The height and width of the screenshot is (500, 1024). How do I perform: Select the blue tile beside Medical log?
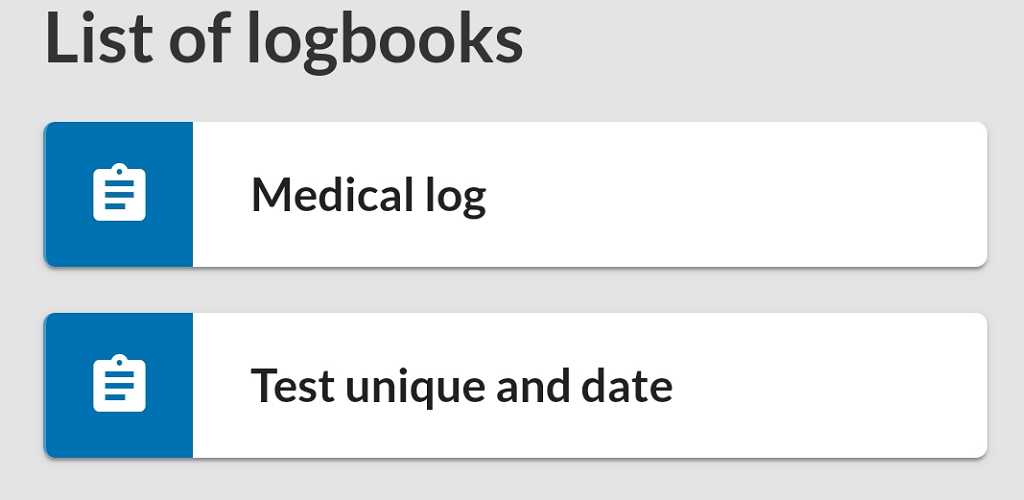tap(118, 195)
